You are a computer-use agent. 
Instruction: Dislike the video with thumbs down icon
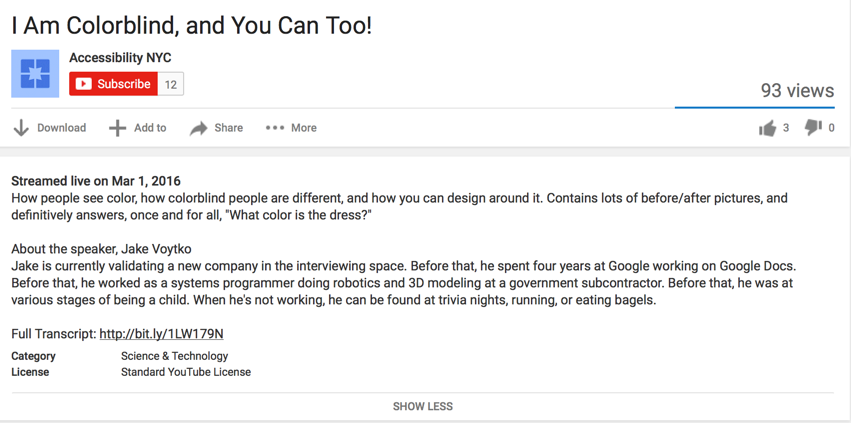(x=813, y=127)
